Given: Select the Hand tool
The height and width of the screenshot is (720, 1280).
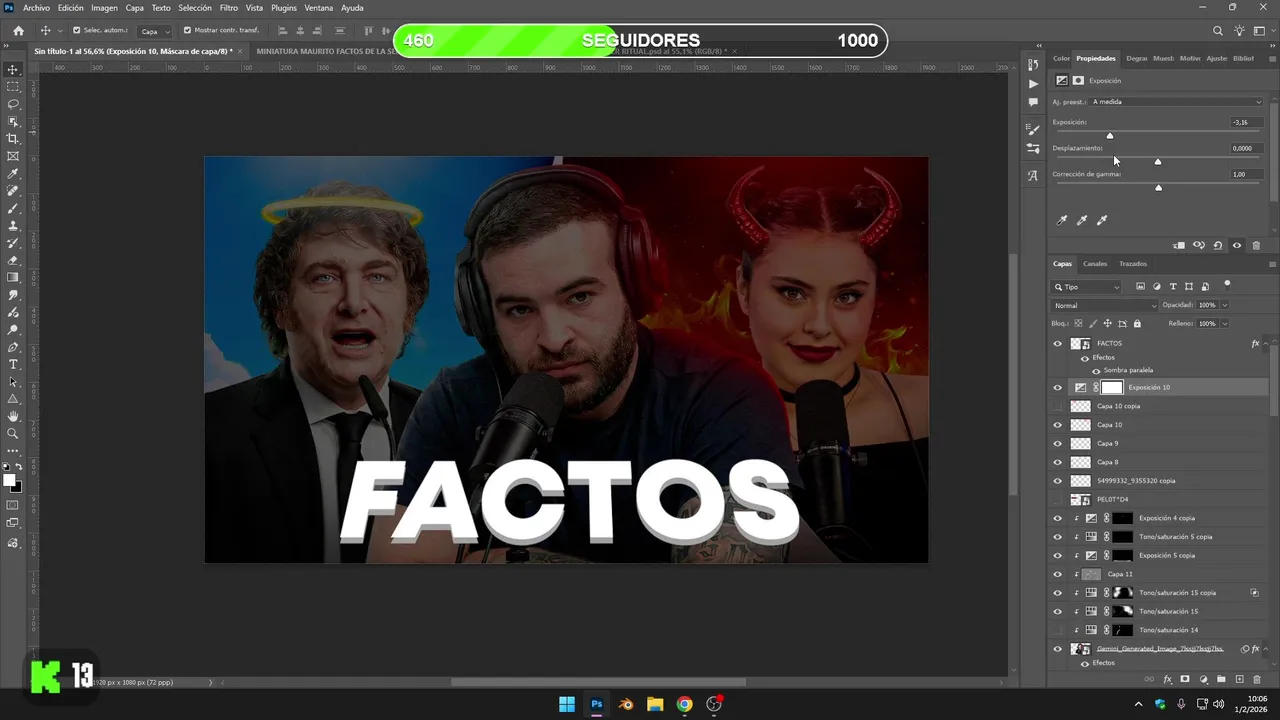Looking at the screenshot, I should pos(13,416).
